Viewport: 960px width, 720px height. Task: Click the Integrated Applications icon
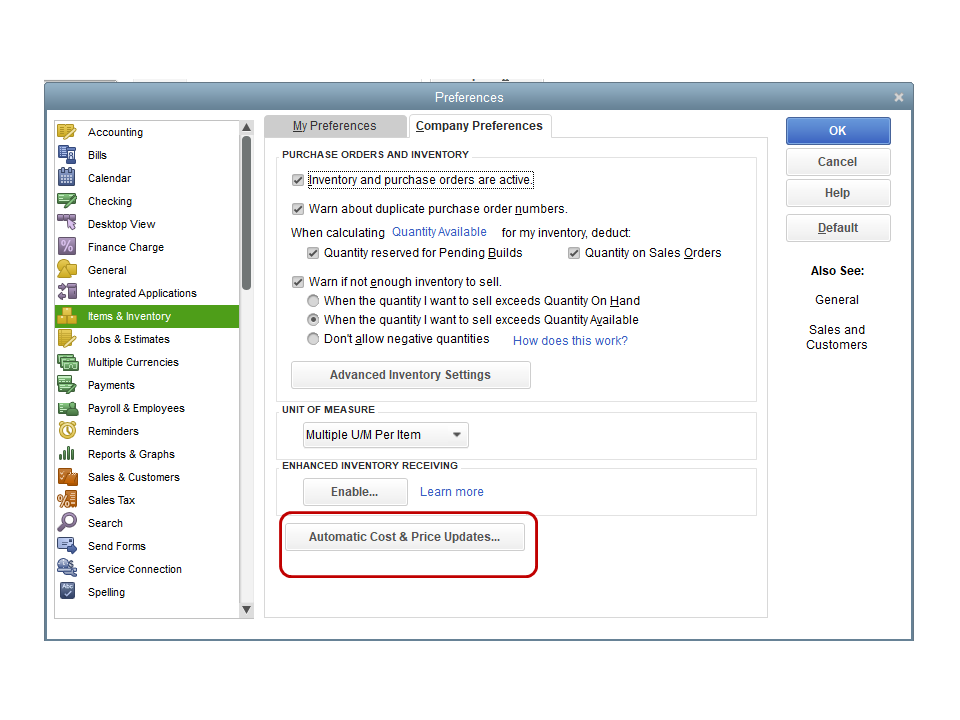pyautogui.click(x=67, y=293)
